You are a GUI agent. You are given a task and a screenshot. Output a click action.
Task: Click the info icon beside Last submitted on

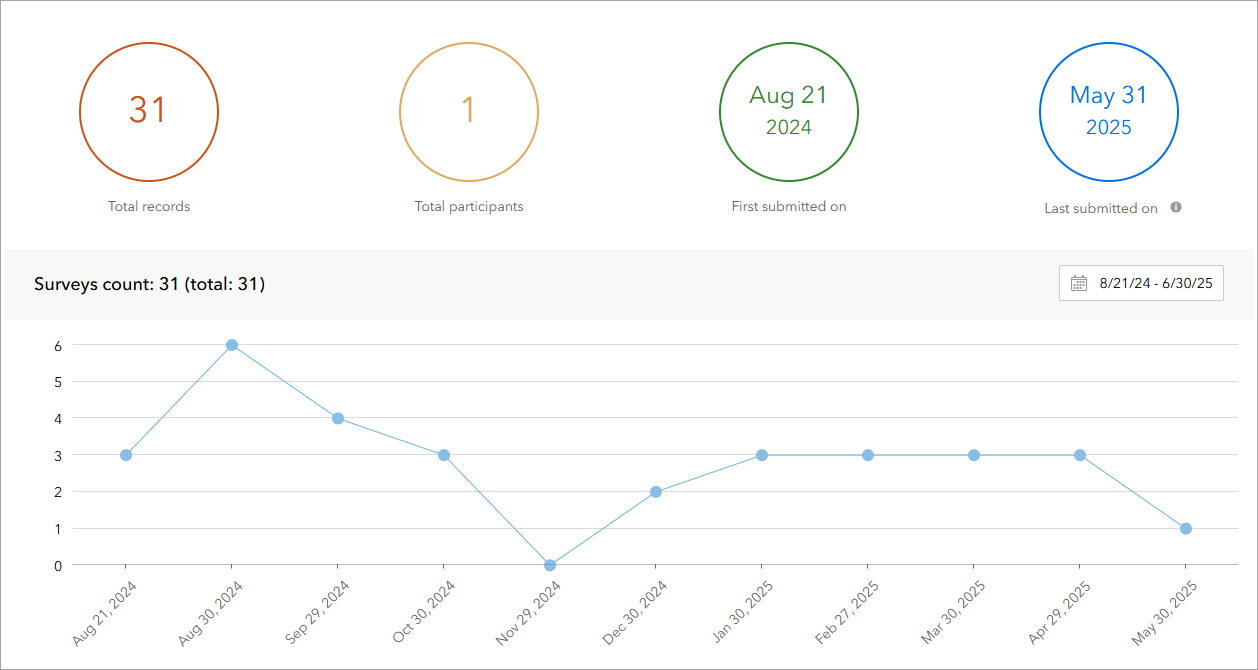(1176, 207)
